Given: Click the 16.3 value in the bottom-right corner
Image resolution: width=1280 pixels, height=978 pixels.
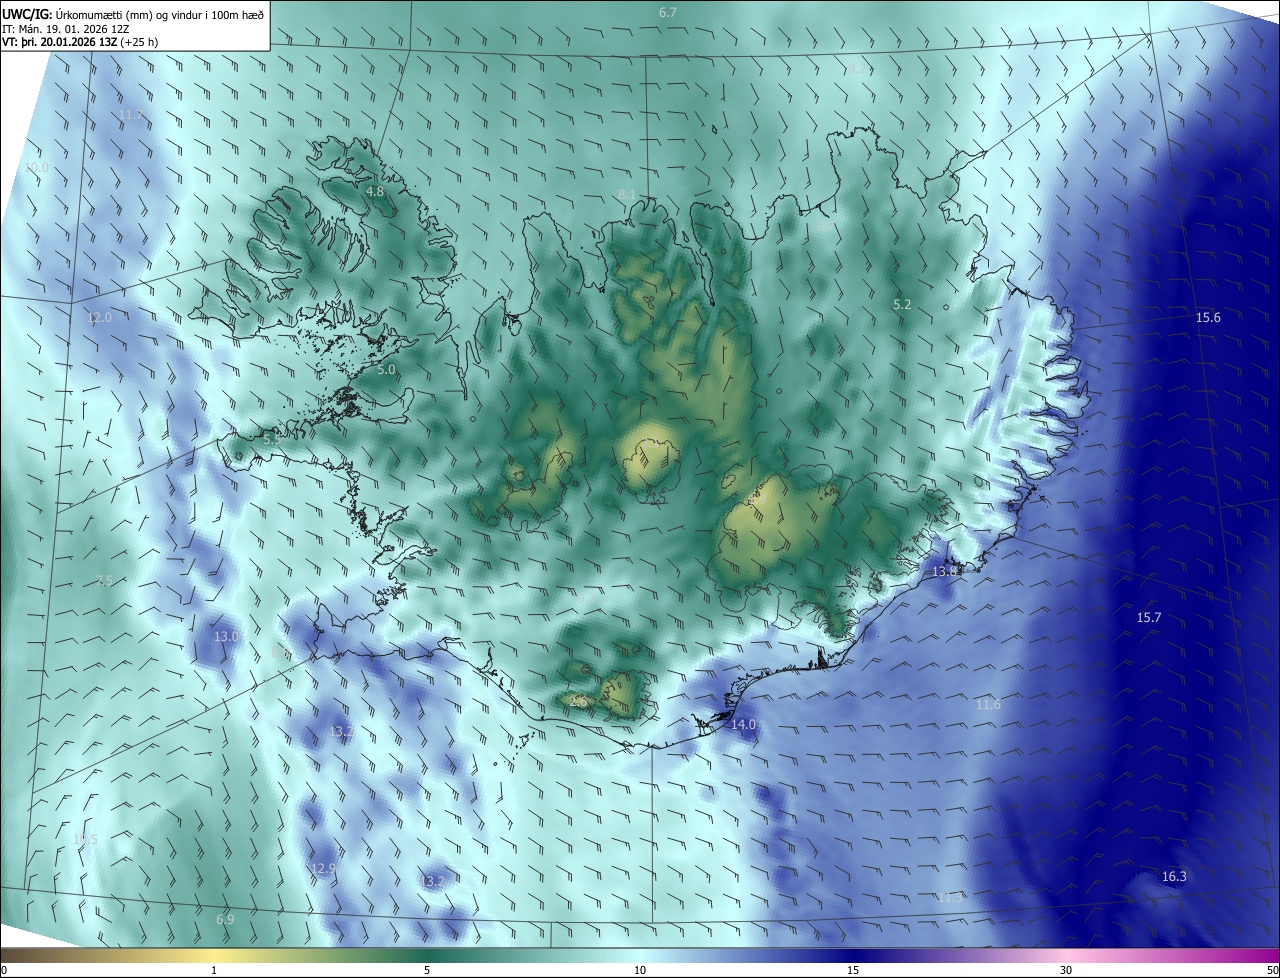Looking at the screenshot, I should 1174,877.
